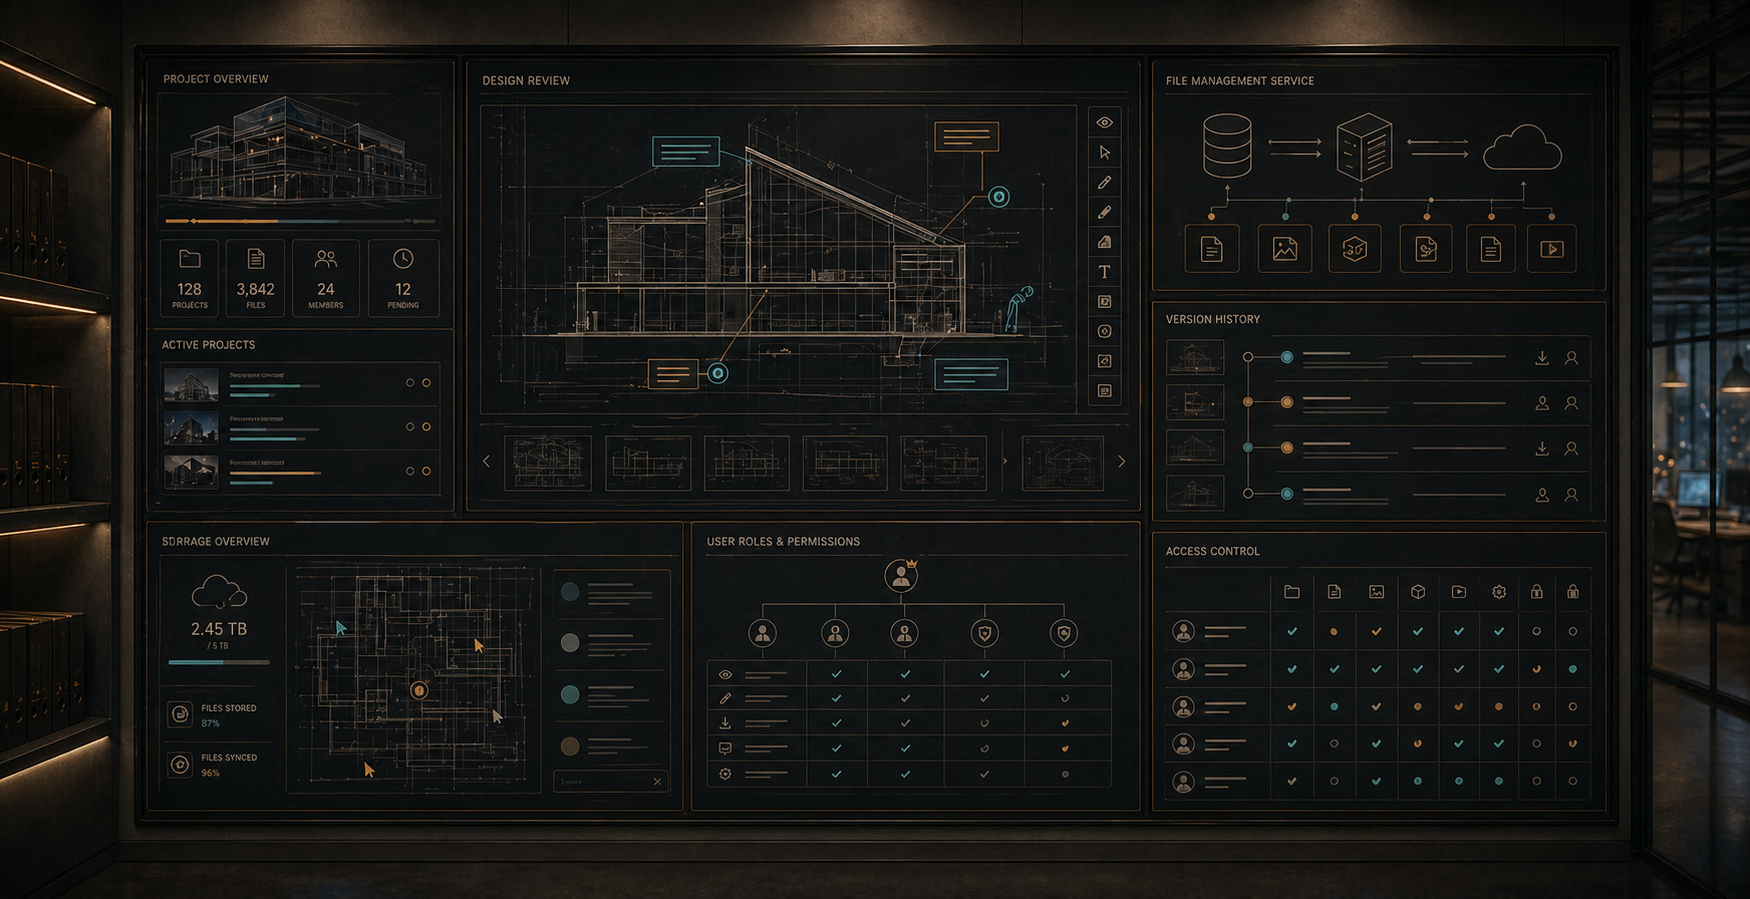Image resolution: width=1750 pixels, height=899 pixels.
Task: Toggle first radio circle on first active project
Action: pyautogui.click(x=410, y=383)
